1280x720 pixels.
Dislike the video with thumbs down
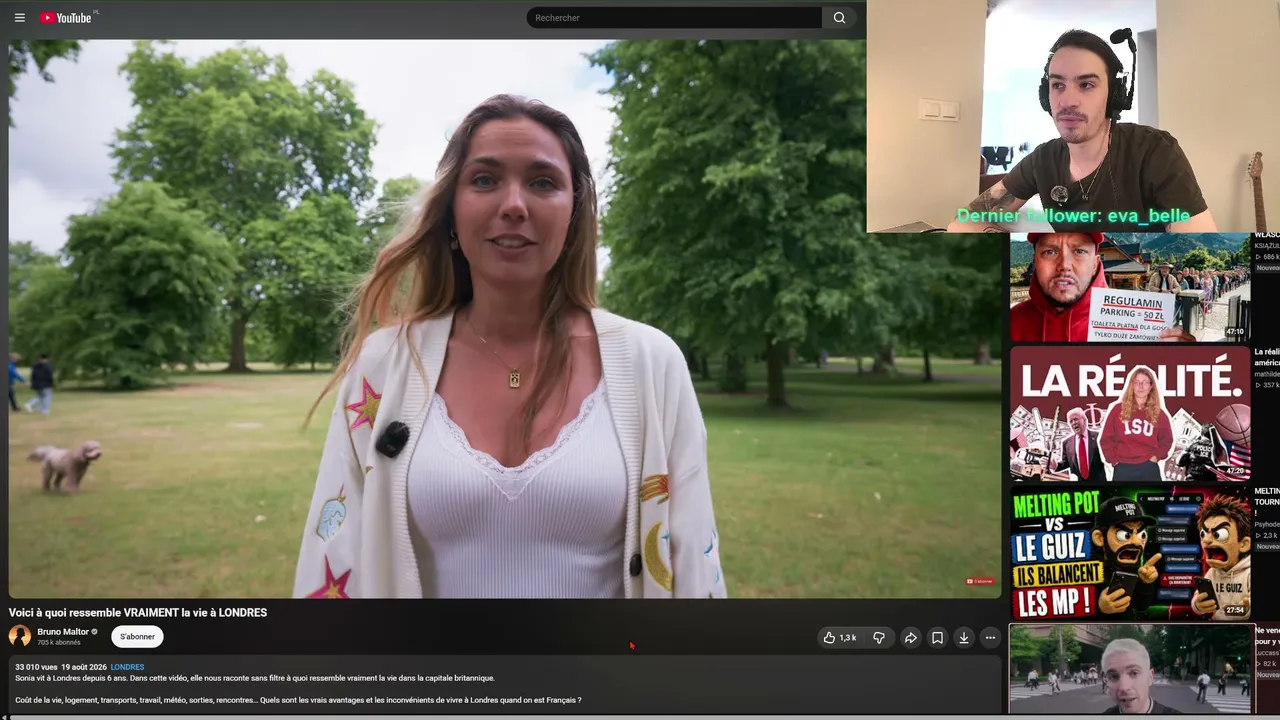(x=879, y=638)
